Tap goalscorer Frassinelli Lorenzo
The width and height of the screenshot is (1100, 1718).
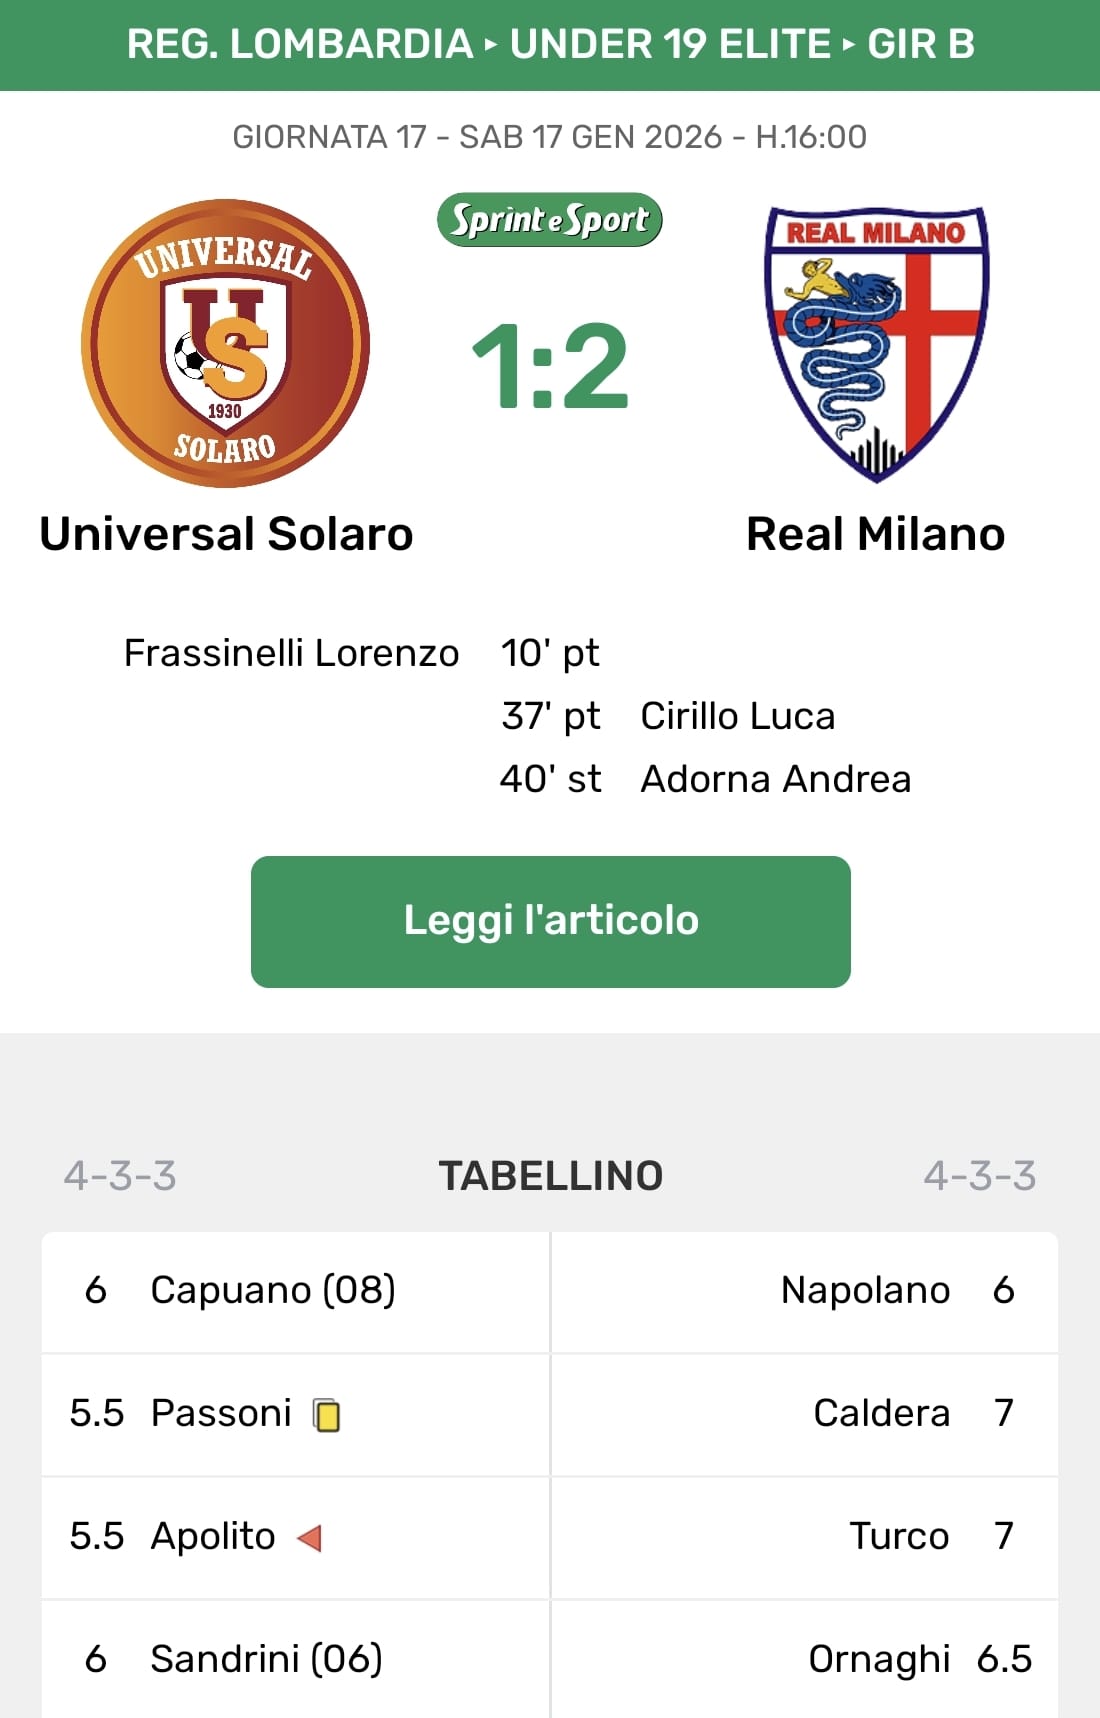coord(291,653)
